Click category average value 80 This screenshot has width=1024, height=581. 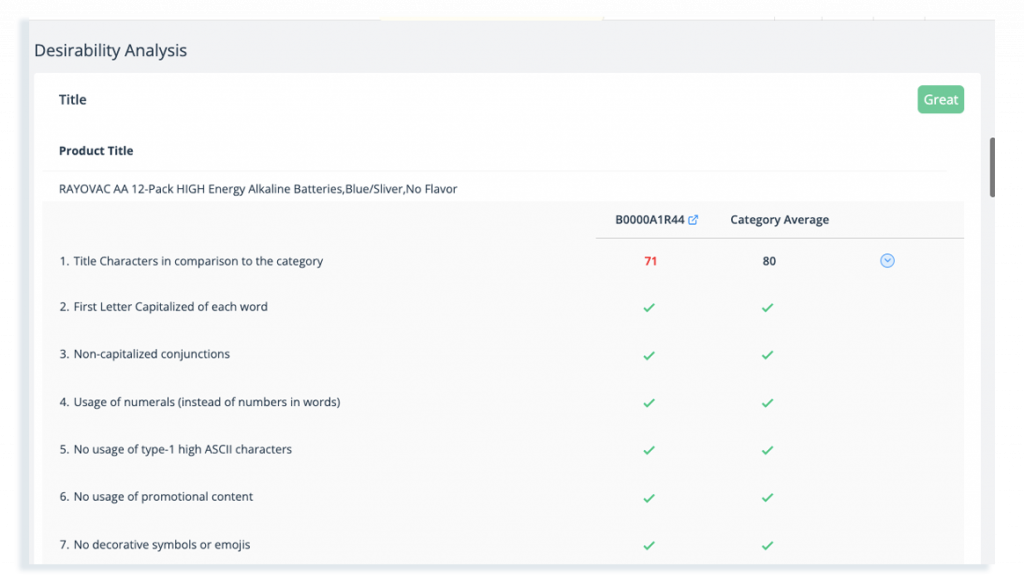769,261
